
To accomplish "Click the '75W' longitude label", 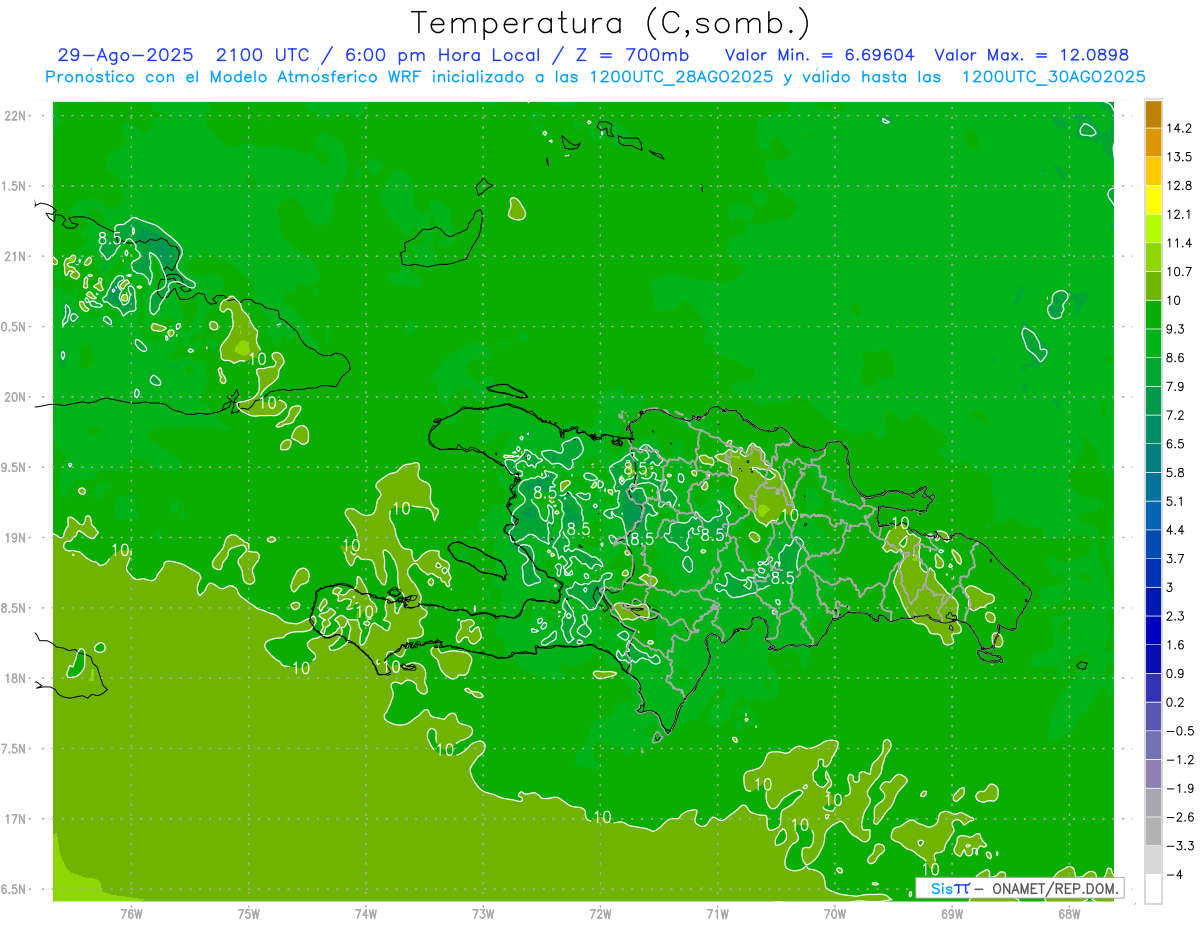I will coord(249,914).
